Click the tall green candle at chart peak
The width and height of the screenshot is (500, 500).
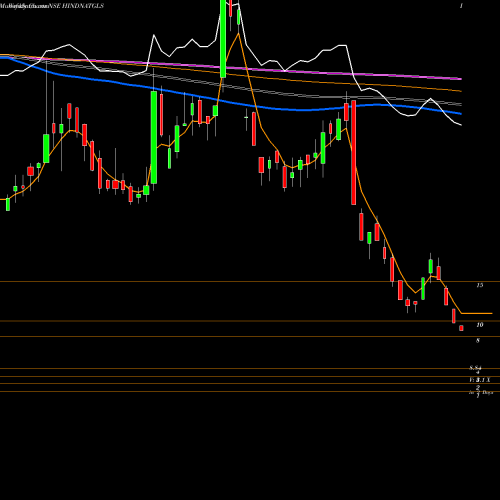(223, 39)
